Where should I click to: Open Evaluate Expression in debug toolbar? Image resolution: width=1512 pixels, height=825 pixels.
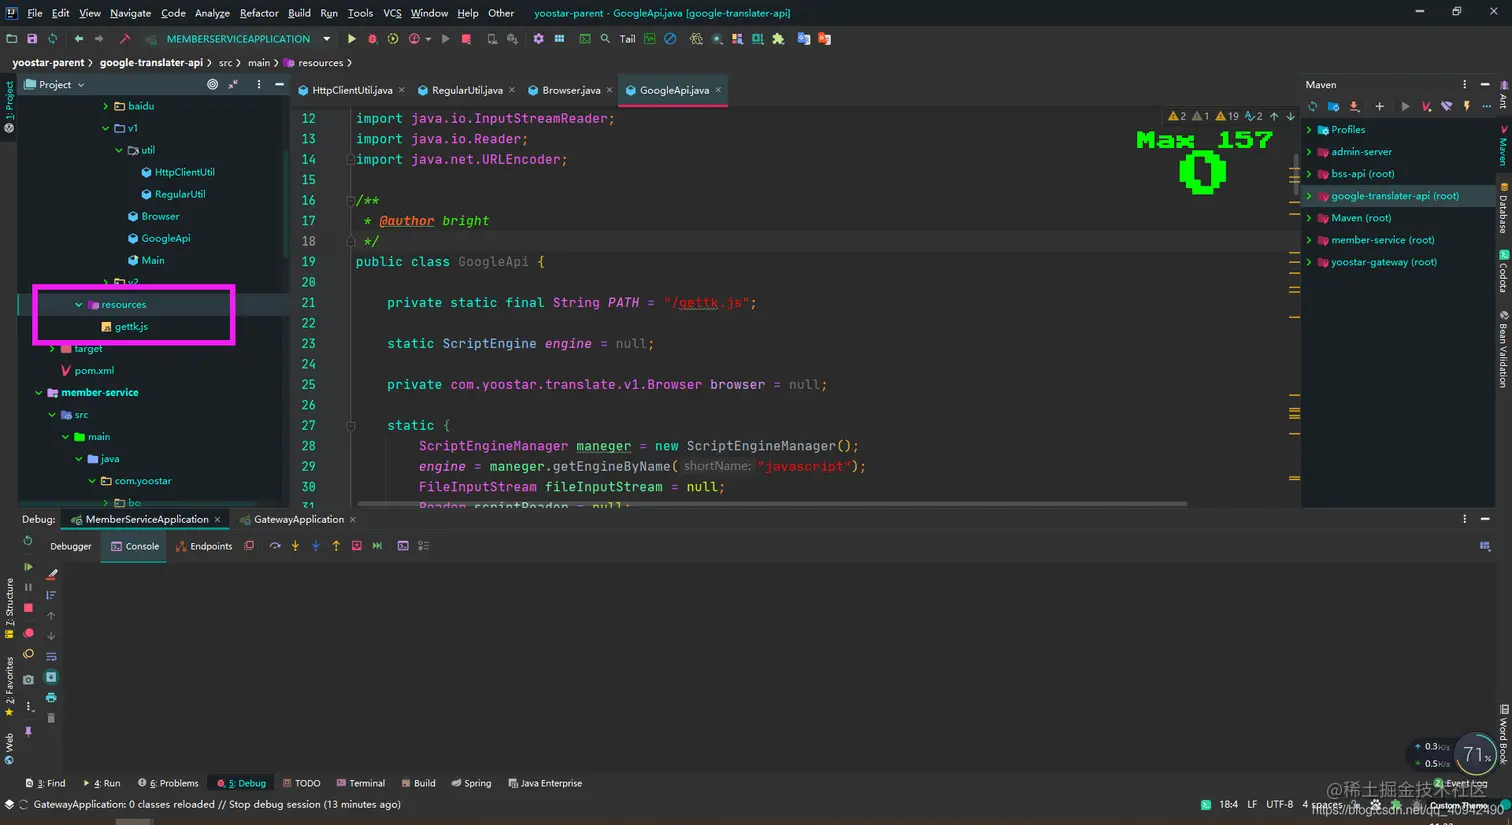pyautogui.click(x=403, y=546)
